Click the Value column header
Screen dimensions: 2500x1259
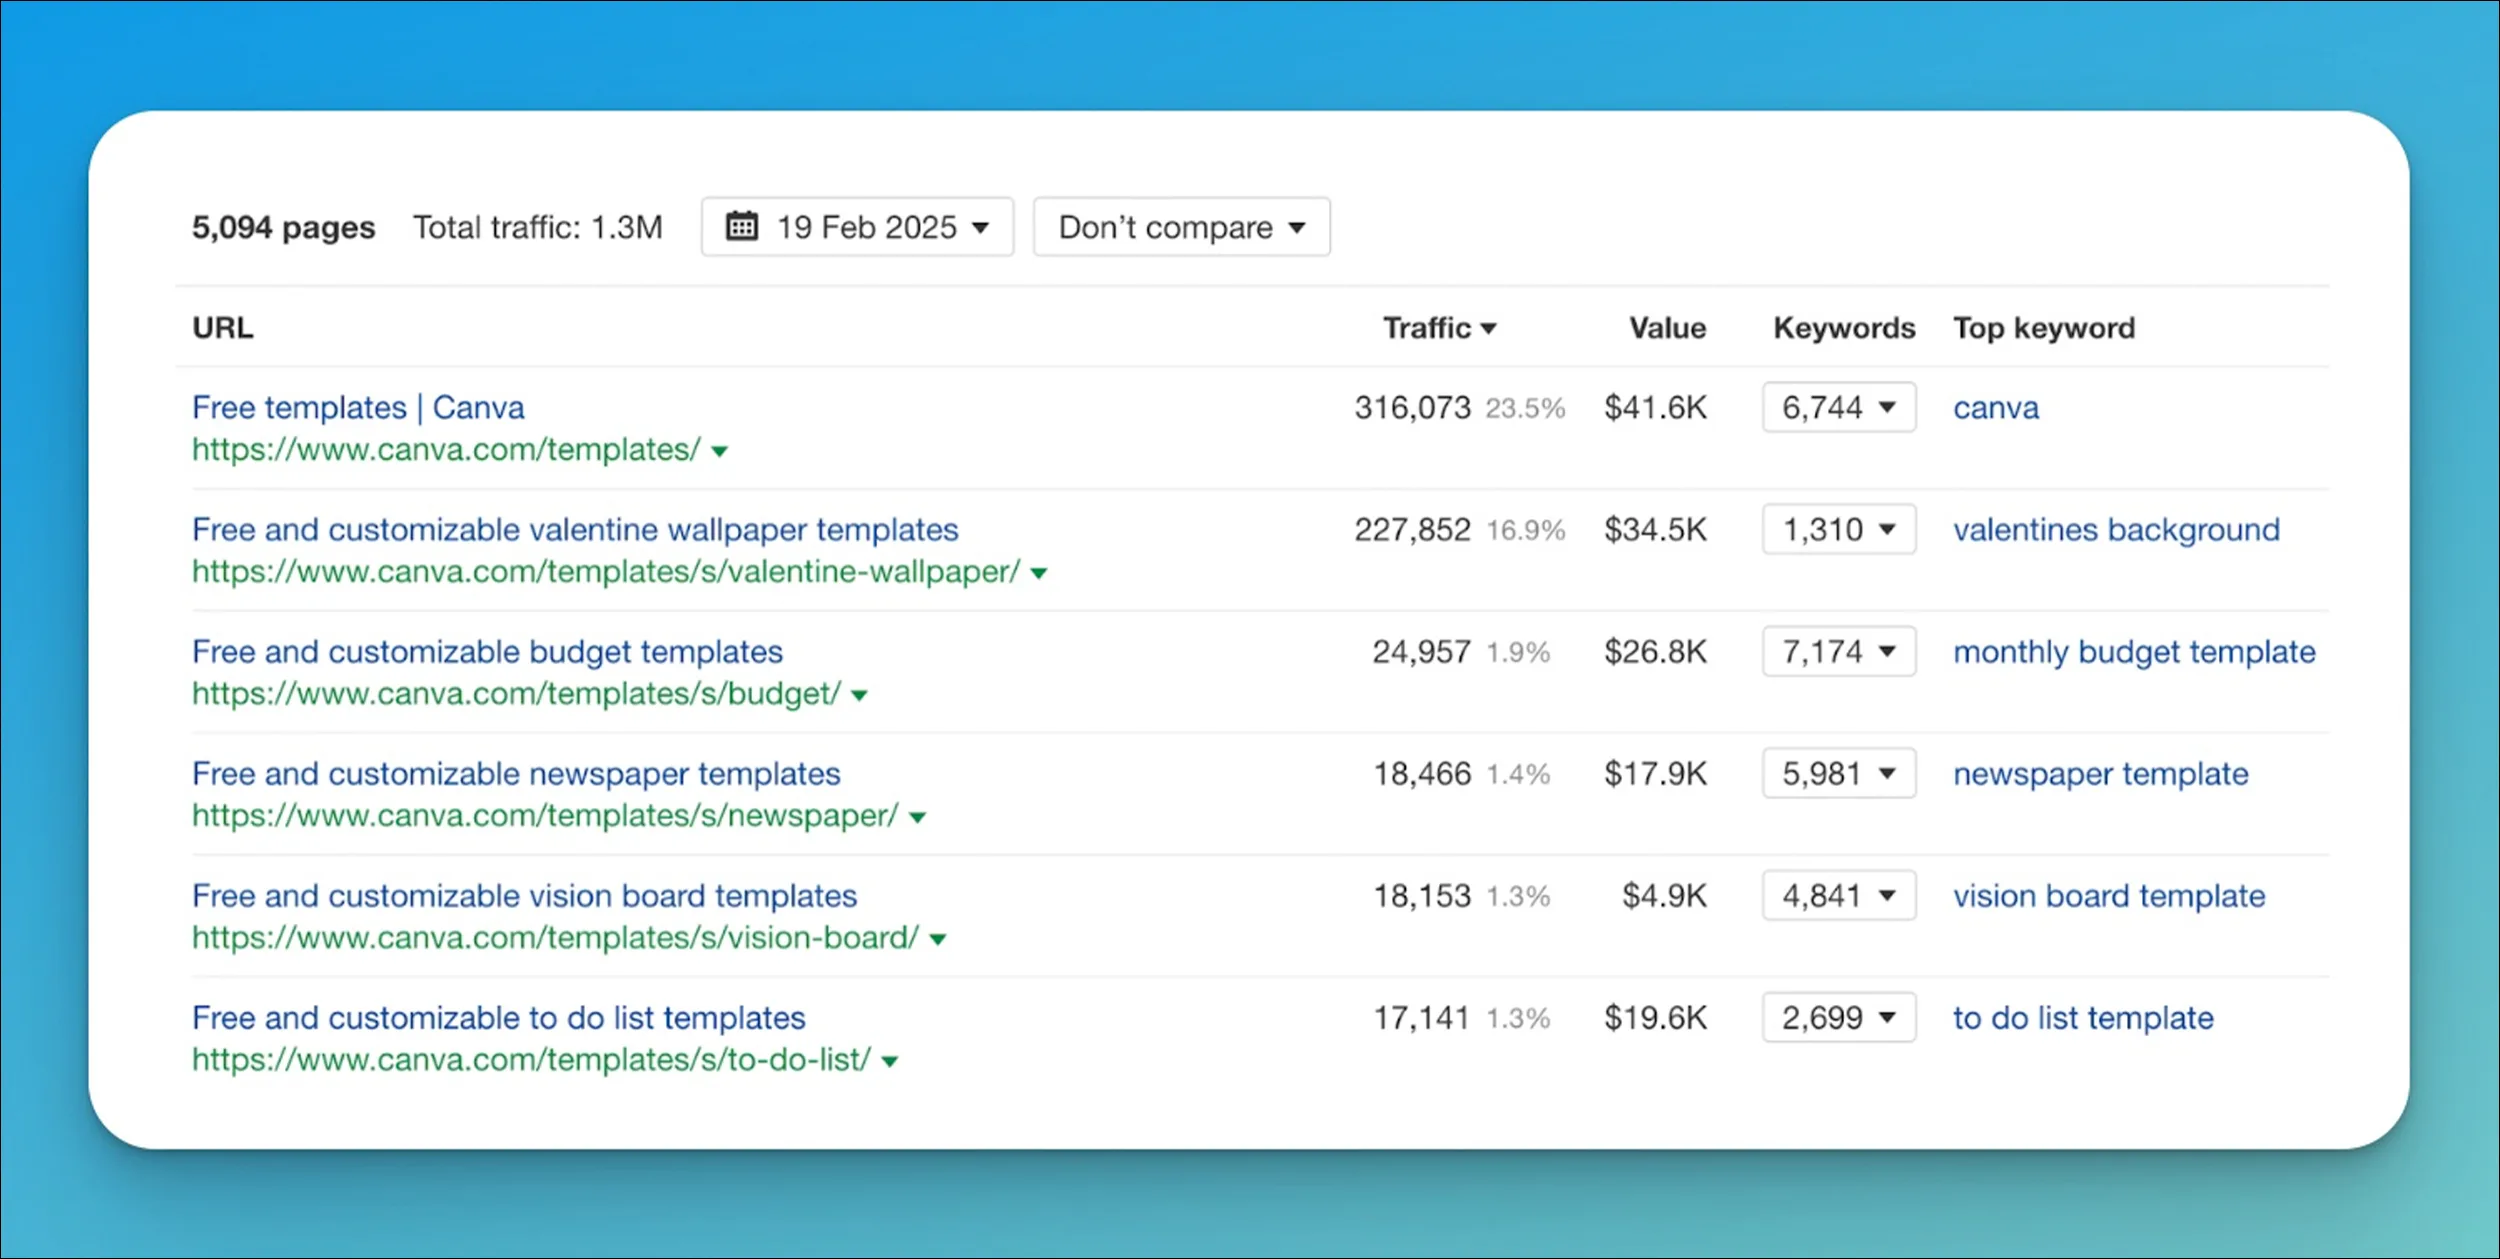(1667, 328)
